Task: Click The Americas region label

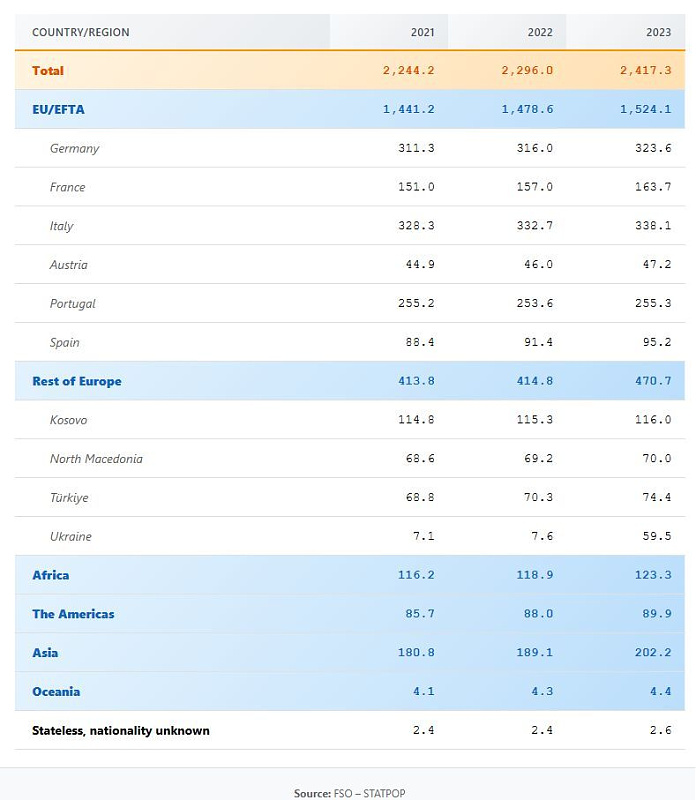Action: (73, 614)
